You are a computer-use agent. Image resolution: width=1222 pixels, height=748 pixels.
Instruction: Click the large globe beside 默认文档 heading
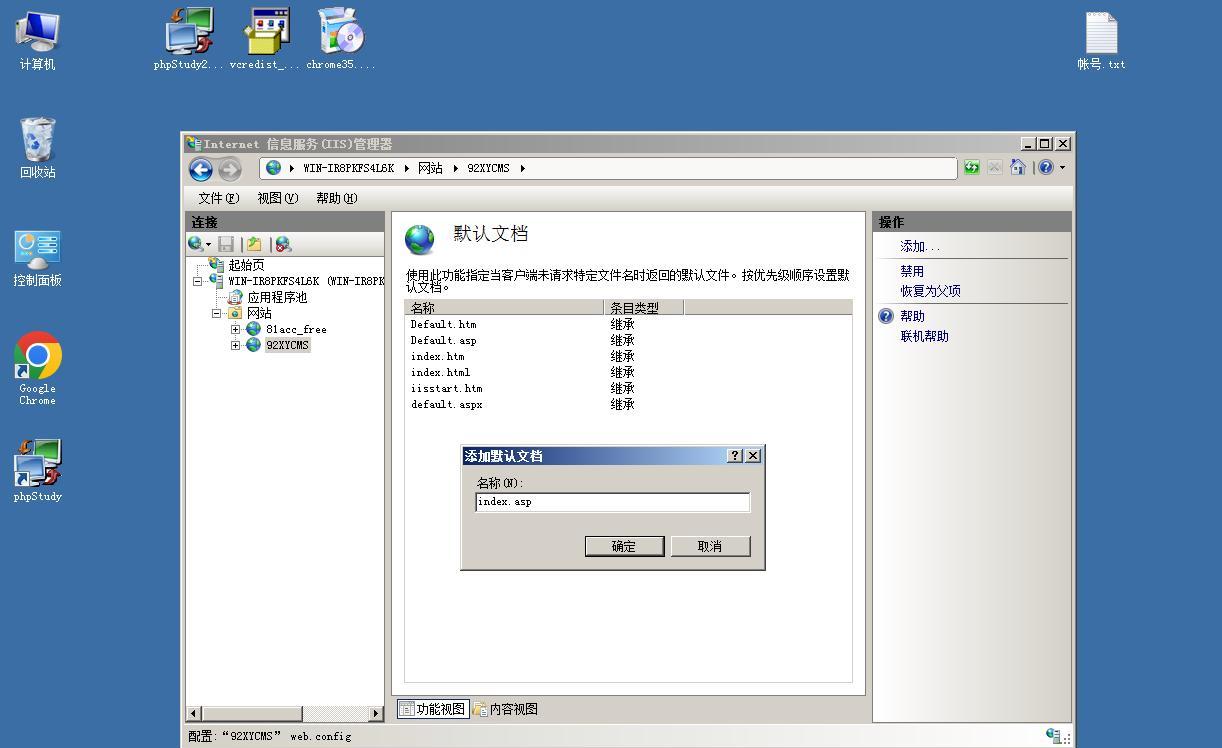(x=420, y=239)
